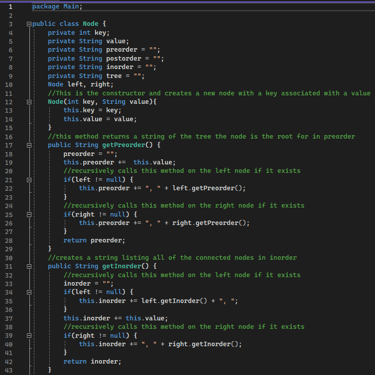The image size is (375, 375).
Task: Fold the right null check inside getInorder
Action: [x=29, y=336]
